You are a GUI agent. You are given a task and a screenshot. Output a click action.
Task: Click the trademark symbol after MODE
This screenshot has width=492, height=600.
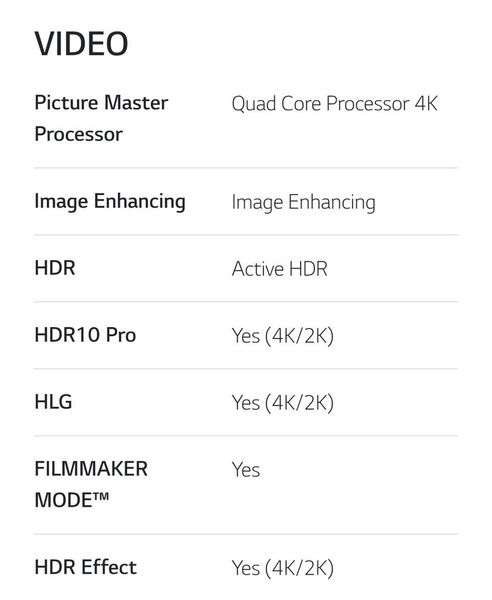pyautogui.click(x=101, y=497)
